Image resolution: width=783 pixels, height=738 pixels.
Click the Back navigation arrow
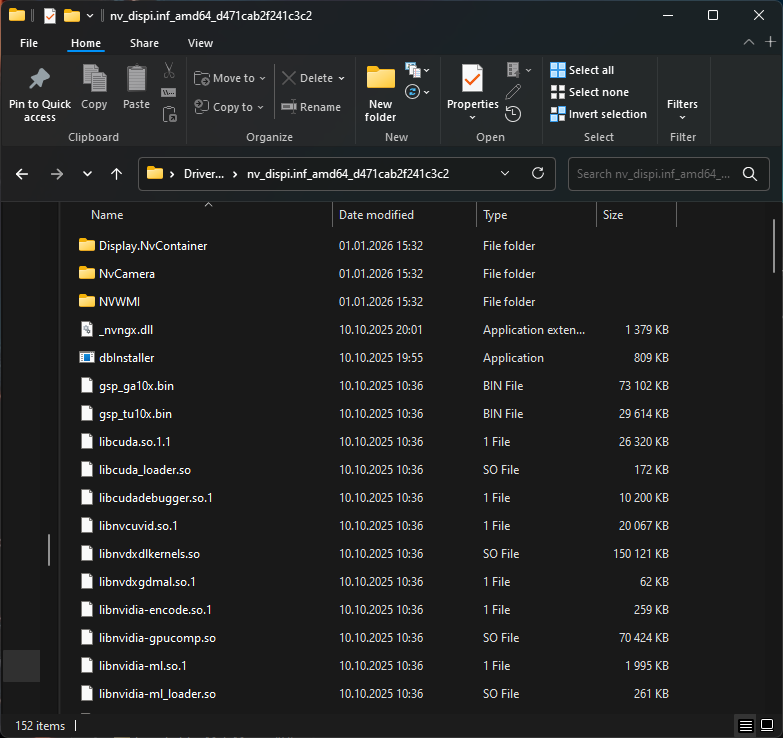pos(21,174)
